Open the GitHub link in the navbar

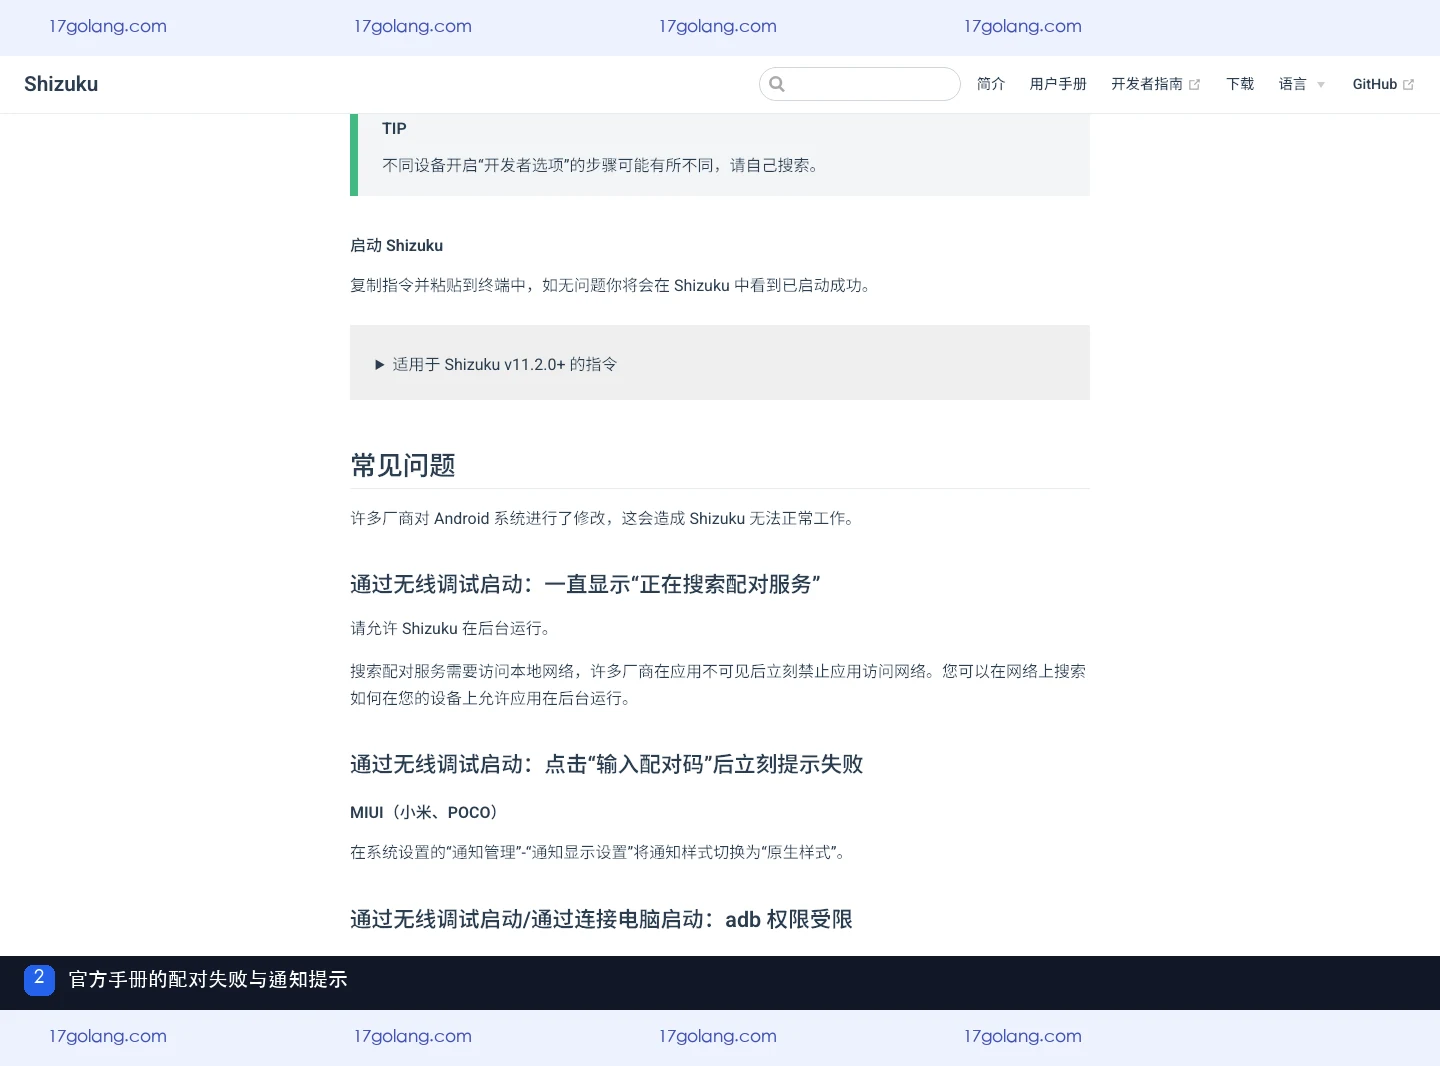tap(1375, 84)
